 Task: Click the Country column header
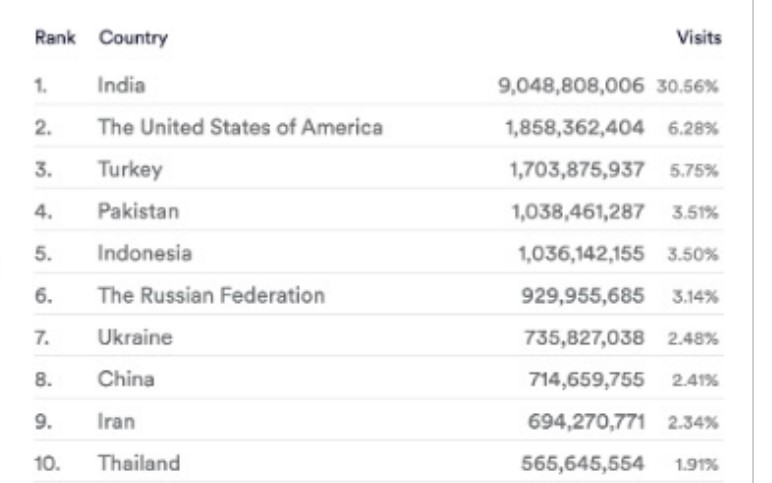coord(133,38)
